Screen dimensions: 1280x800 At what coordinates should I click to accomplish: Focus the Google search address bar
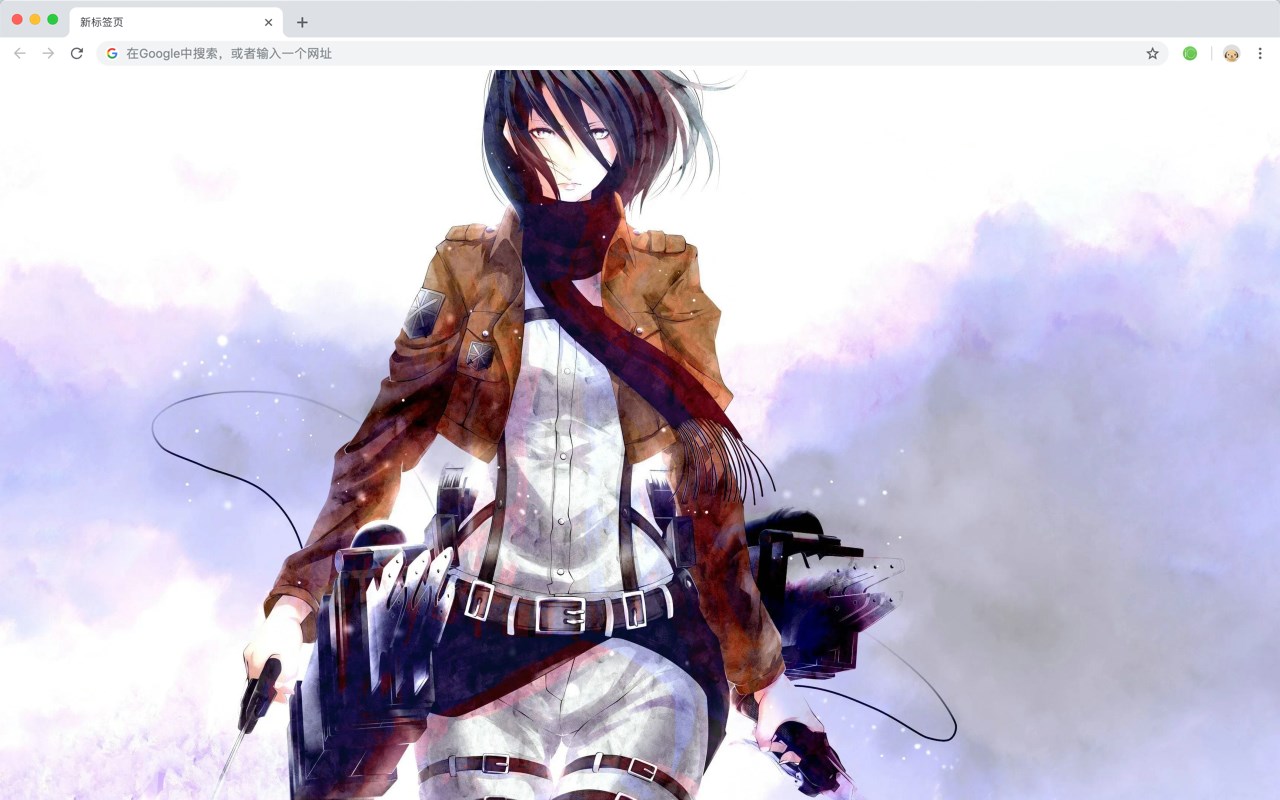[632, 53]
